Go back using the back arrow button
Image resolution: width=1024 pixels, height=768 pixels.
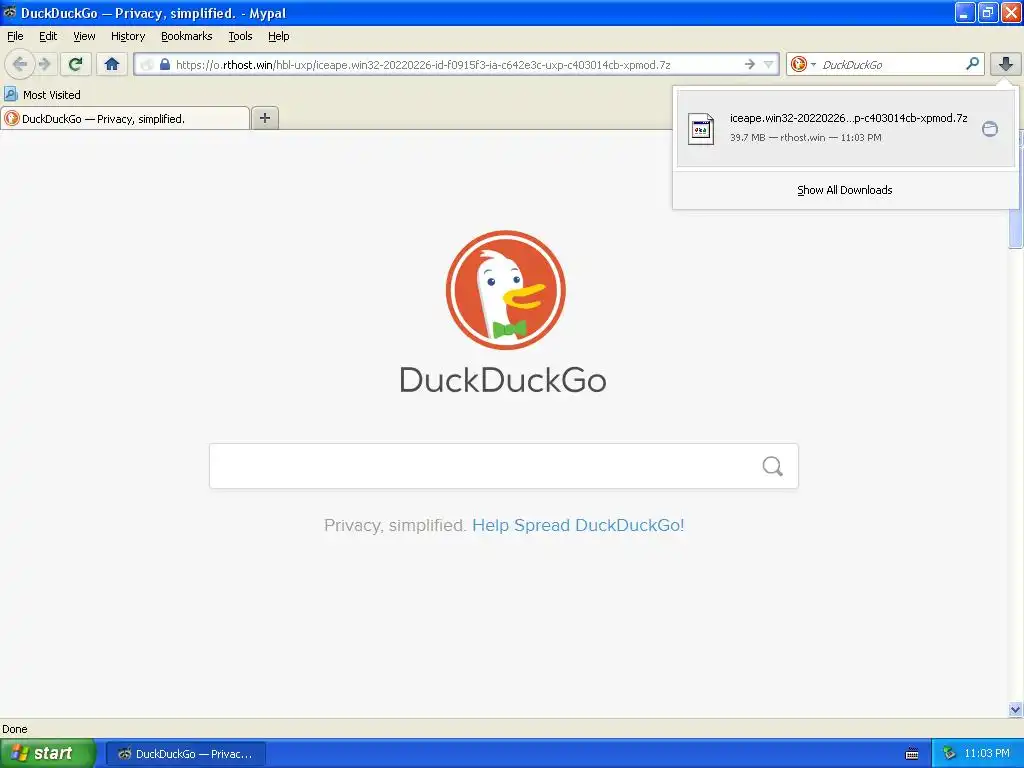click(x=20, y=64)
